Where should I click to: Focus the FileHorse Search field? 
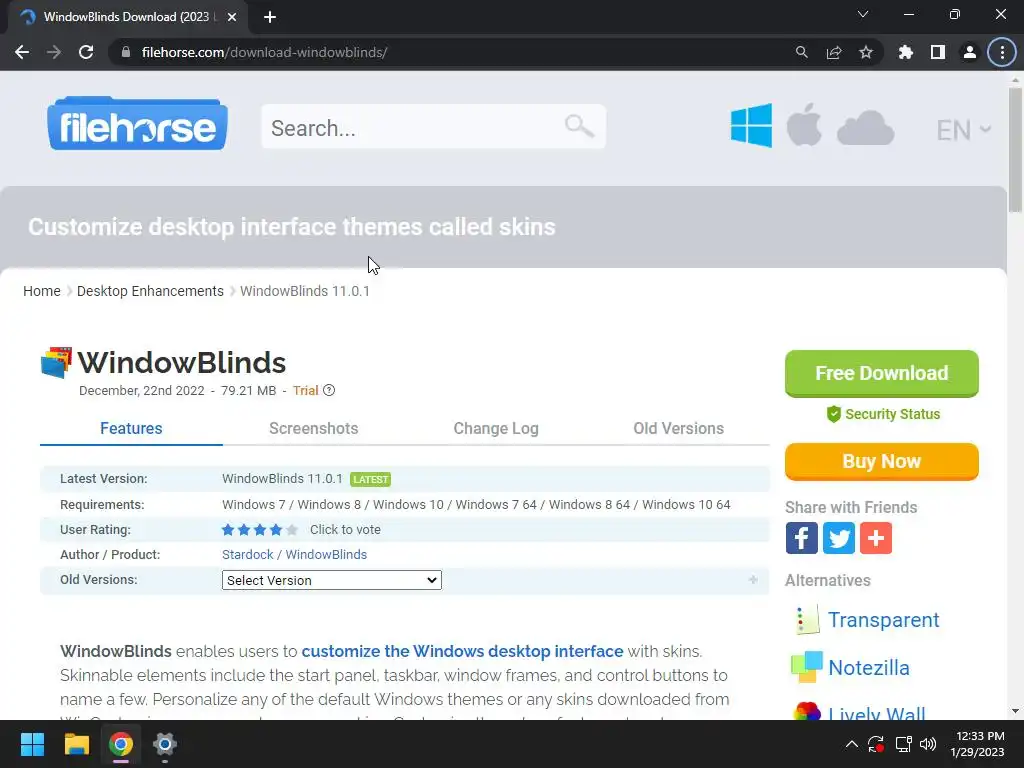coord(434,127)
